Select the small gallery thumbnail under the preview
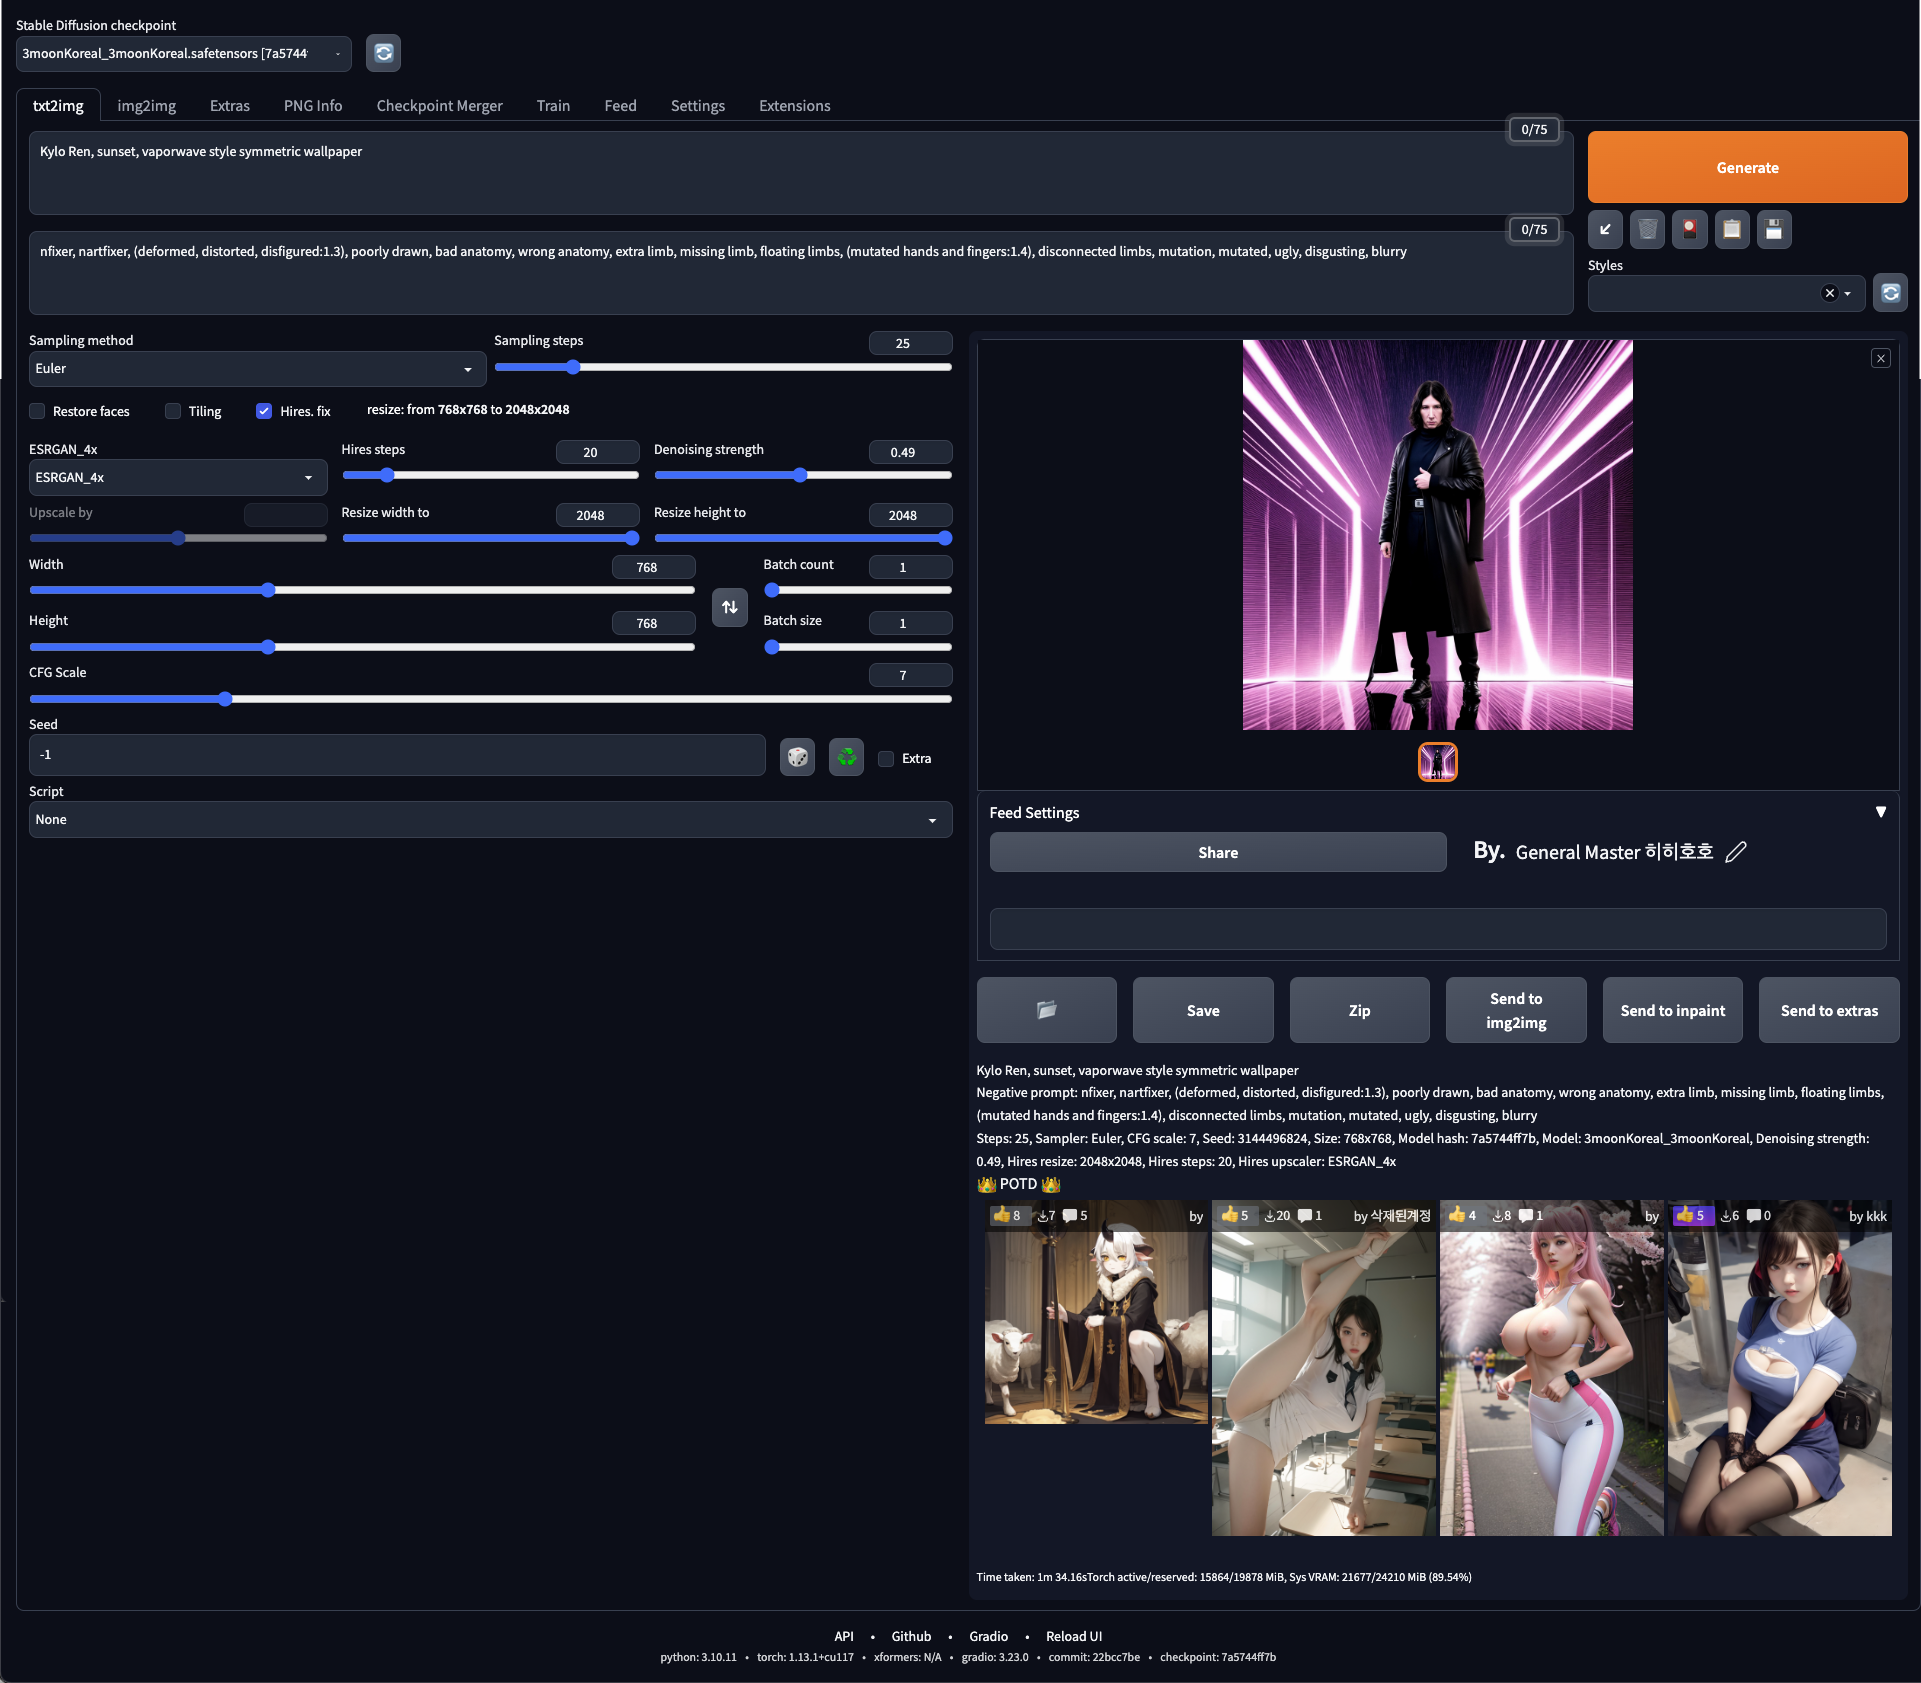Viewport: 1921px width, 1683px height. (1437, 762)
